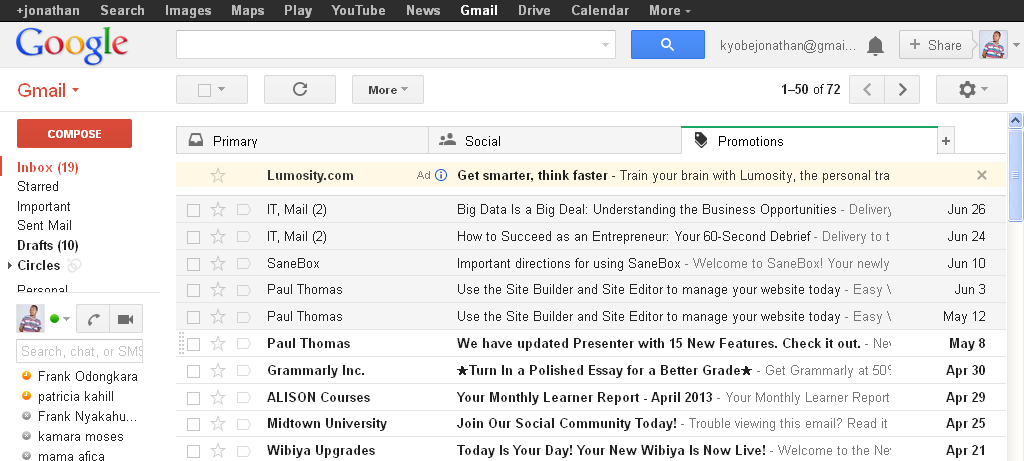
Task: Open Calendar from the top bar
Action: pos(600,10)
